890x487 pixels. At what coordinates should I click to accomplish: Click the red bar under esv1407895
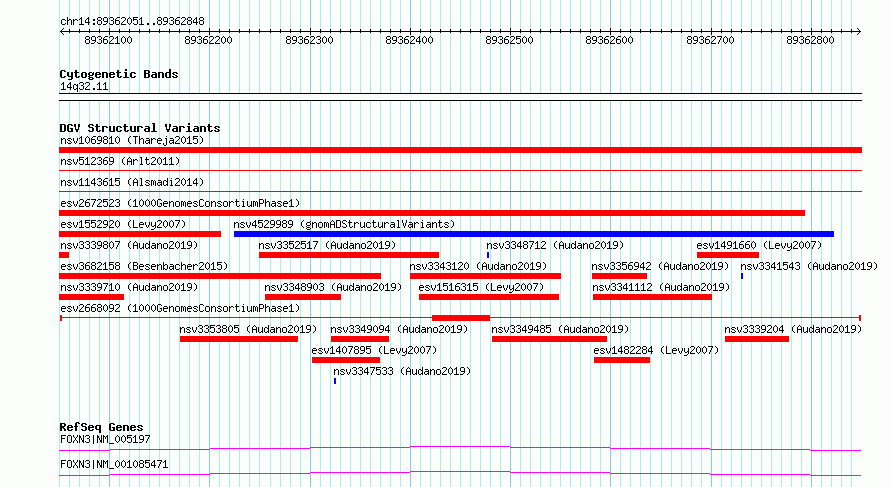click(346, 360)
